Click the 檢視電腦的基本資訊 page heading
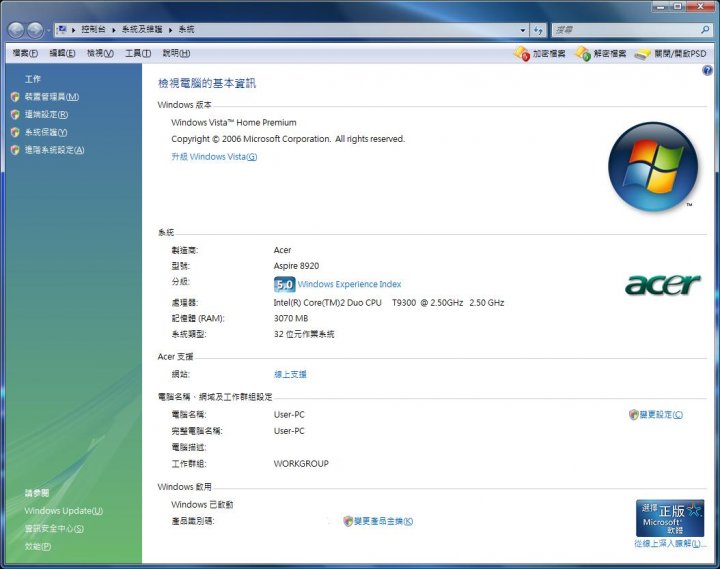This screenshot has height=569, width=720. 207,84
